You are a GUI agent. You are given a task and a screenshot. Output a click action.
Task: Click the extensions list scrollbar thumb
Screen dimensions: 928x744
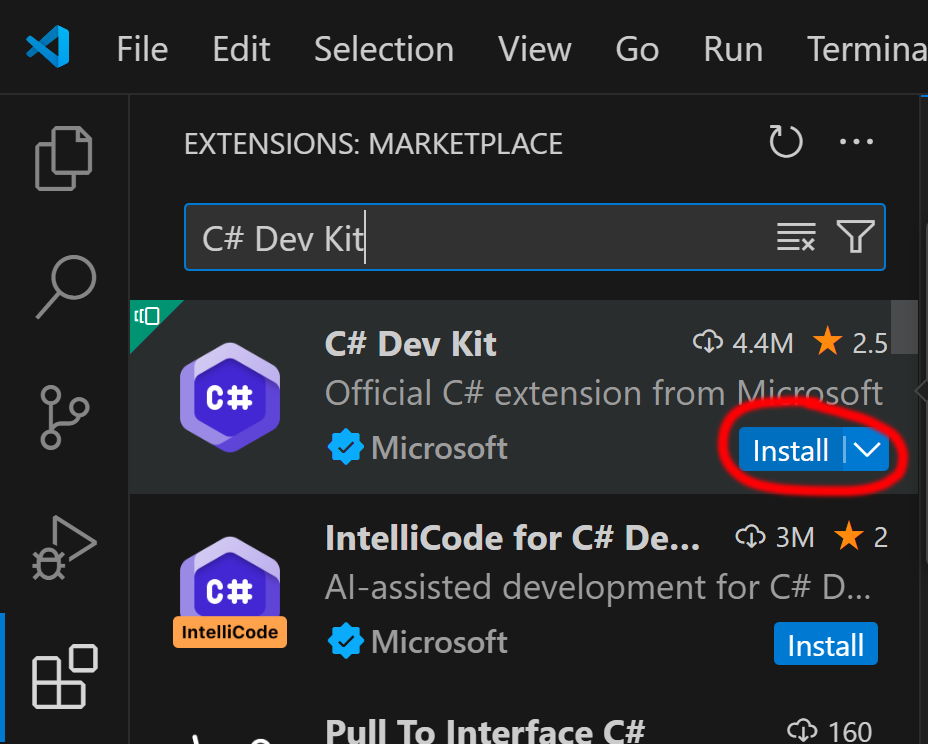(904, 326)
